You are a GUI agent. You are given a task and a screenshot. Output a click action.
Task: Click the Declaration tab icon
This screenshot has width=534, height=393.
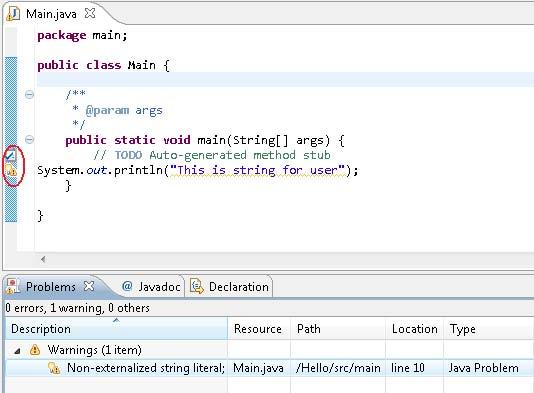(x=197, y=286)
